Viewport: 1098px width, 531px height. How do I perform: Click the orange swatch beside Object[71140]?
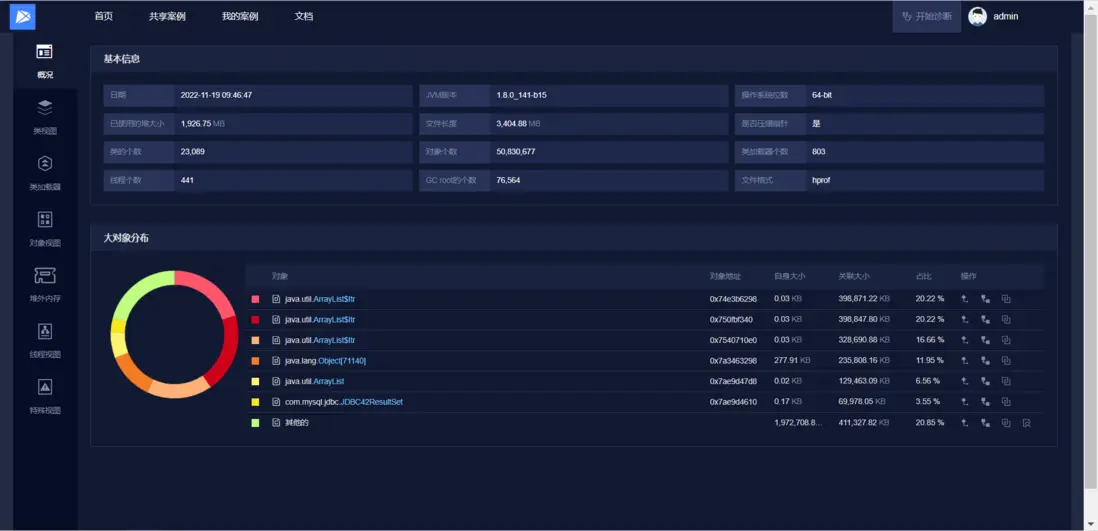pyautogui.click(x=256, y=361)
